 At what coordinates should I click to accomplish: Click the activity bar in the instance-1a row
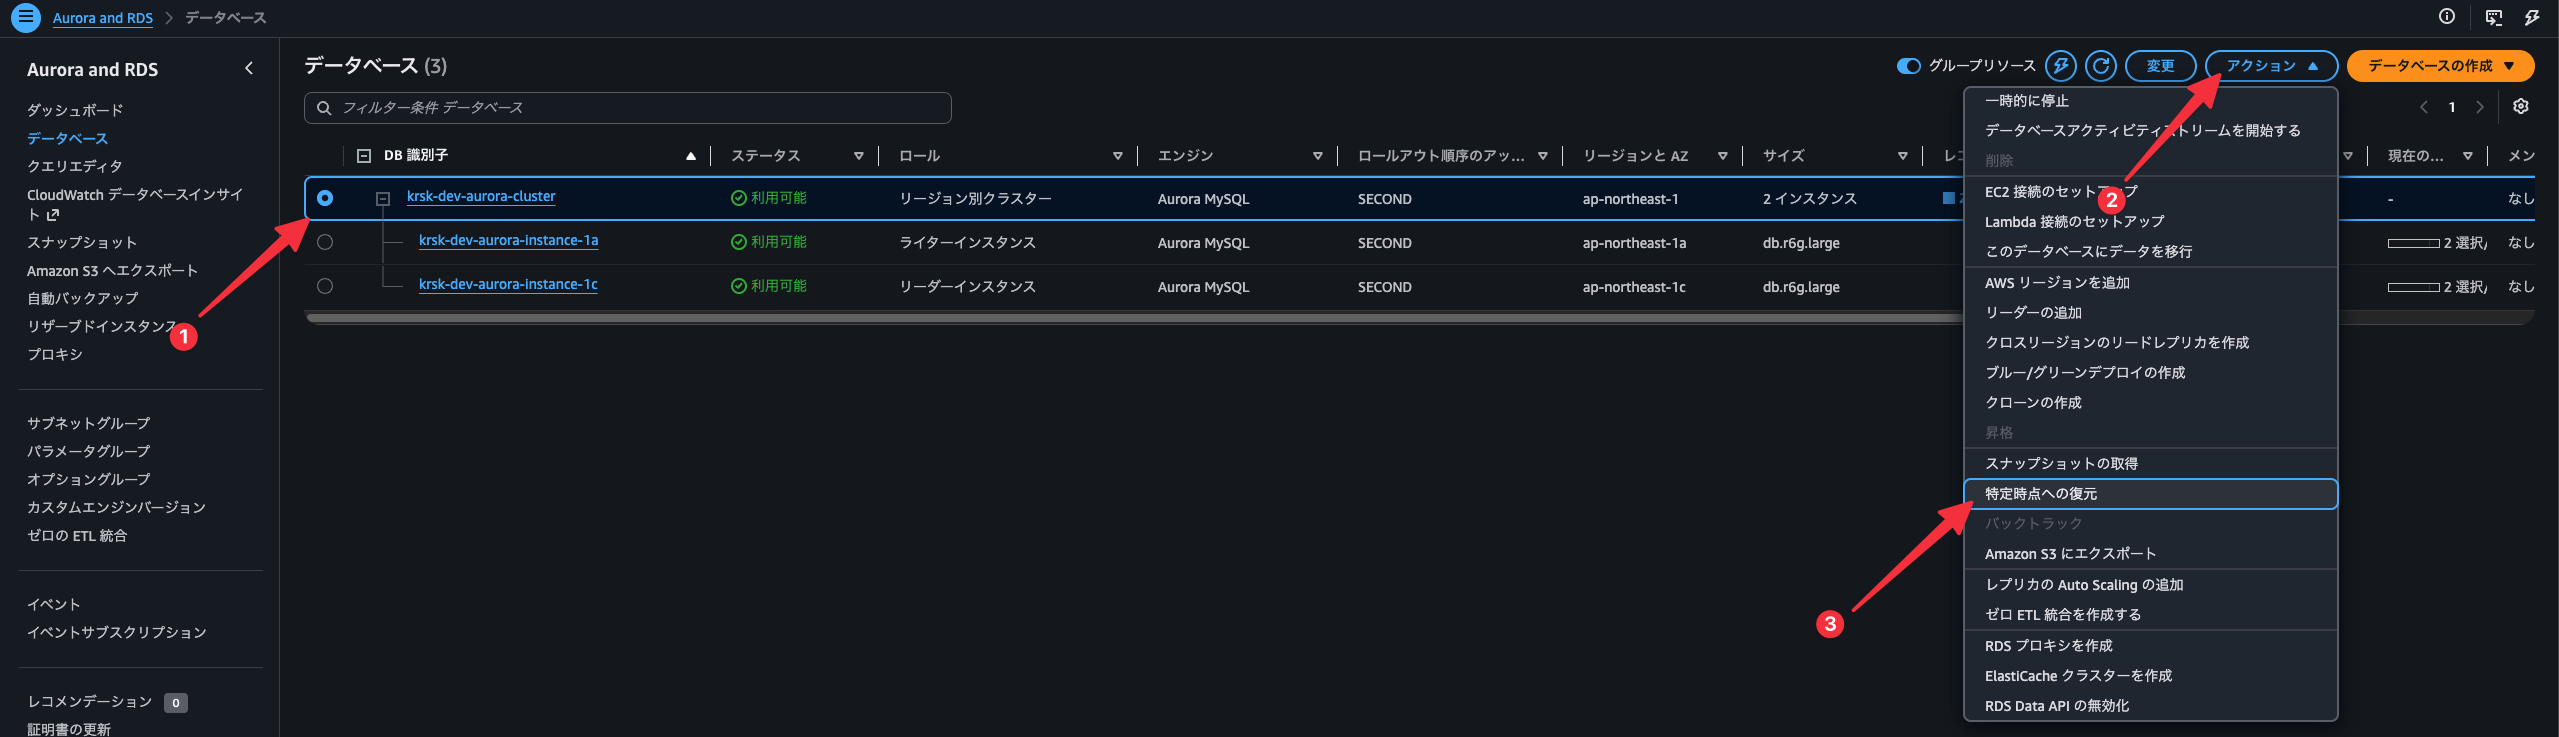2413,243
